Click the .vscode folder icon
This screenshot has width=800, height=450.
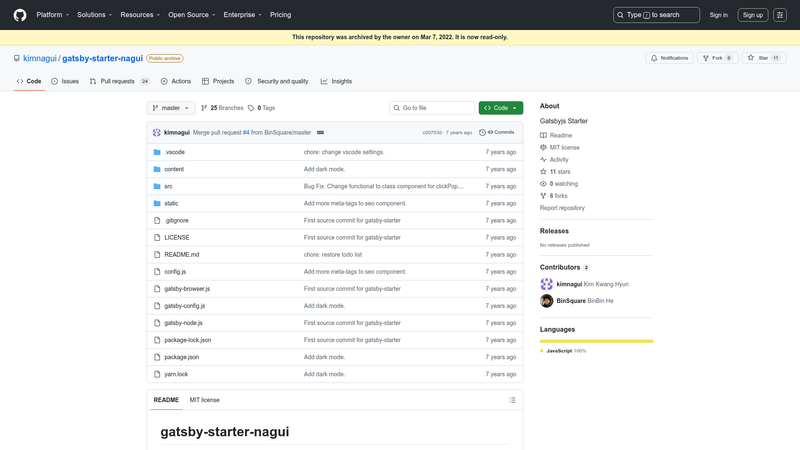click(157, 152)
